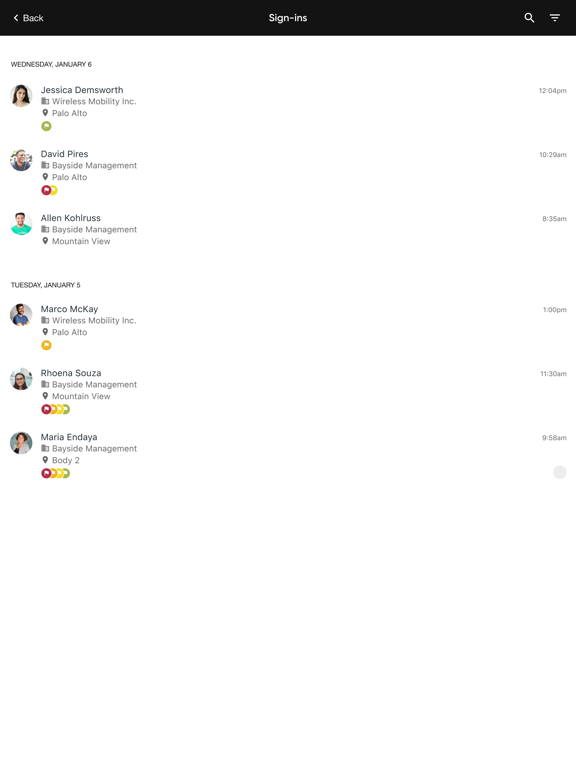576x768 pixels.
Task: Open Jessica Demsworth's profile photo
Action: pos(21,96)
